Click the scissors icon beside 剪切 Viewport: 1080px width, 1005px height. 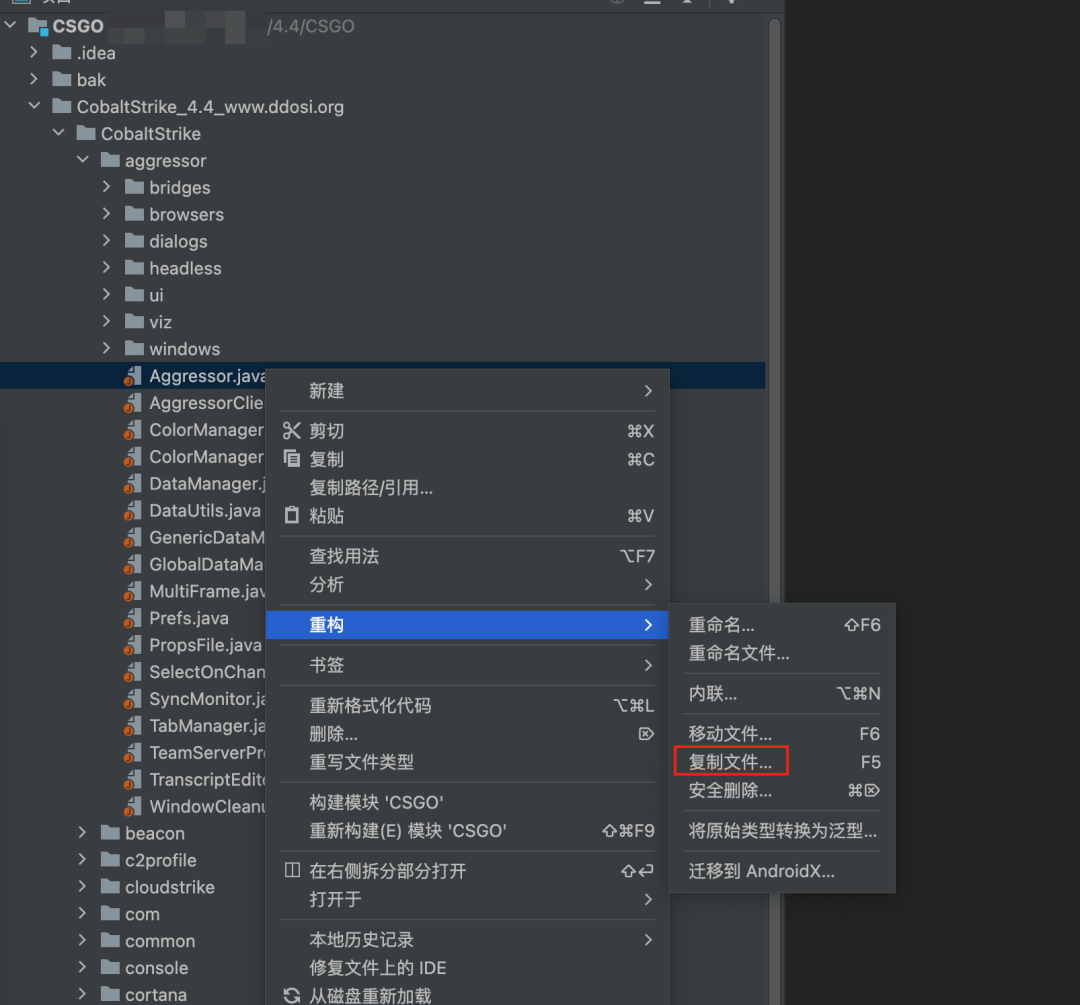click(x=291, y=431)
